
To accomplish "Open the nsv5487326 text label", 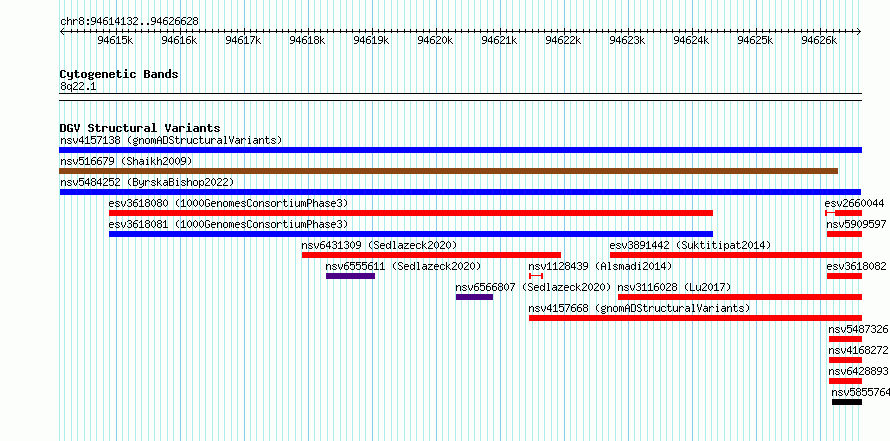I will click(858, 329).
